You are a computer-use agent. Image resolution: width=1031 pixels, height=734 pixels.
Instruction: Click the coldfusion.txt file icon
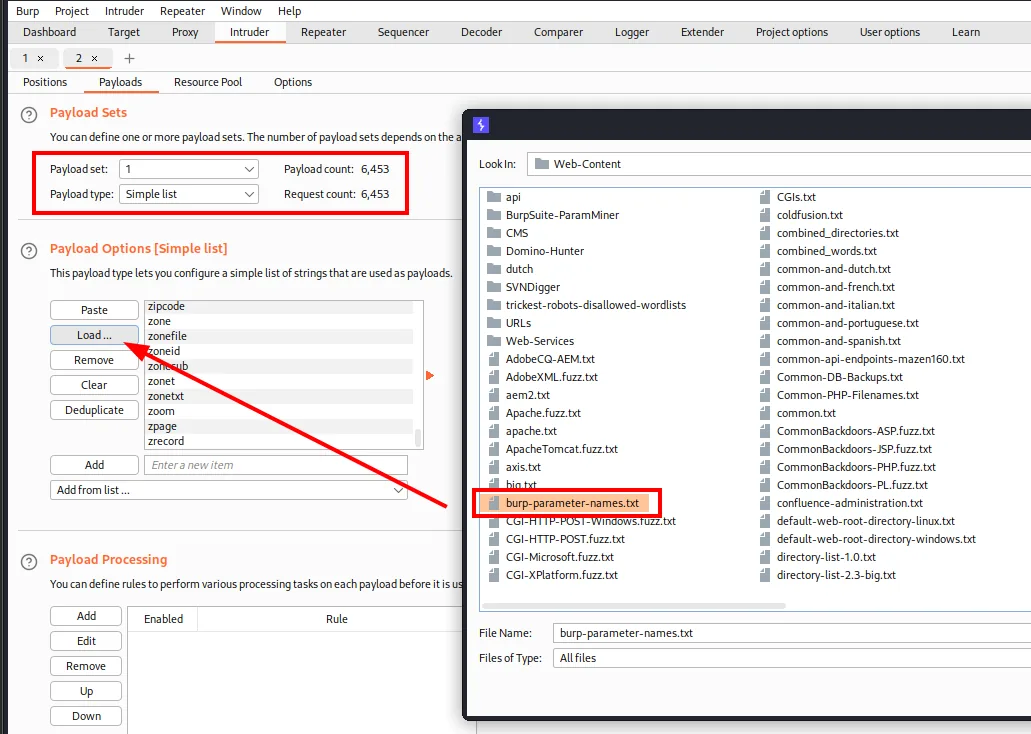point(765,214)
